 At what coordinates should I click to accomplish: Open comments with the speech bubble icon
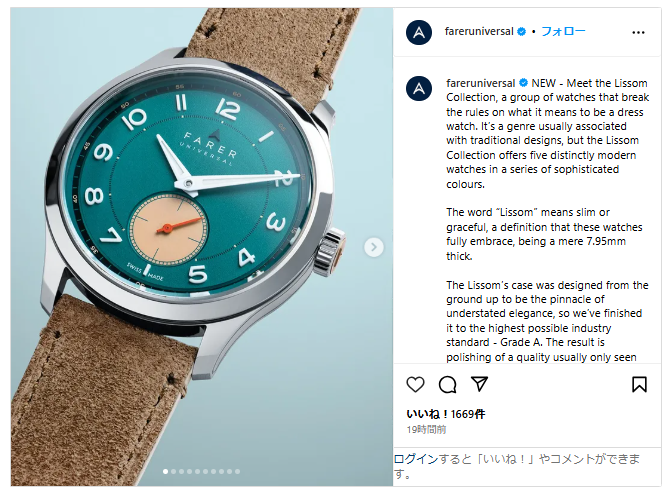point(448,384)
